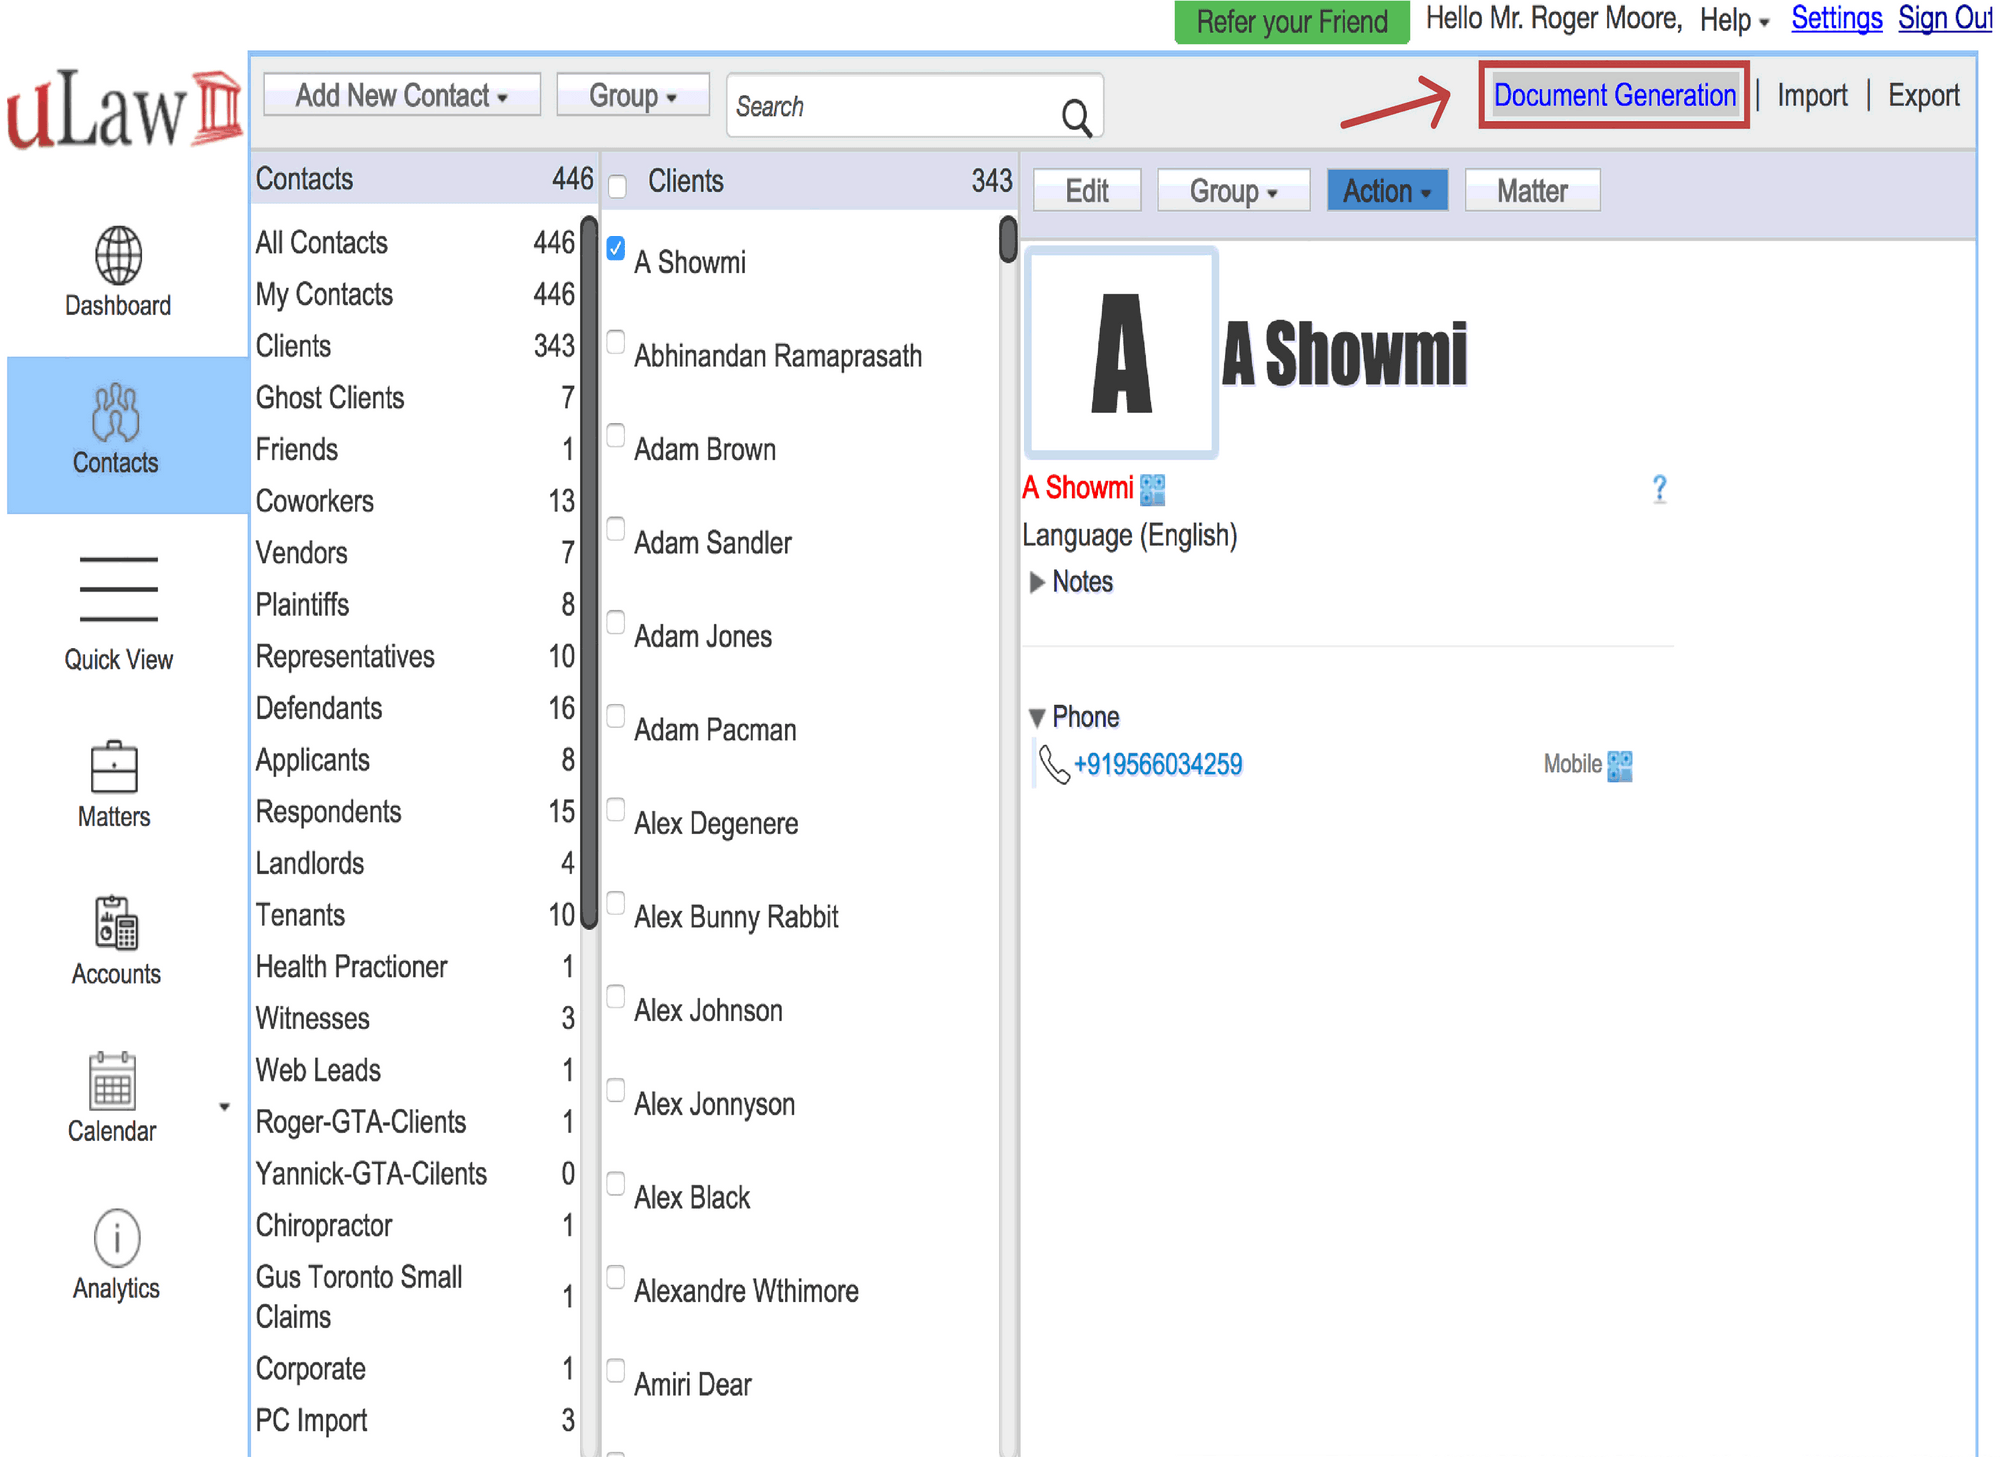Click the Document Generation link
The width and height of the screenshot is (2000, 1457).
(1614, 96)
